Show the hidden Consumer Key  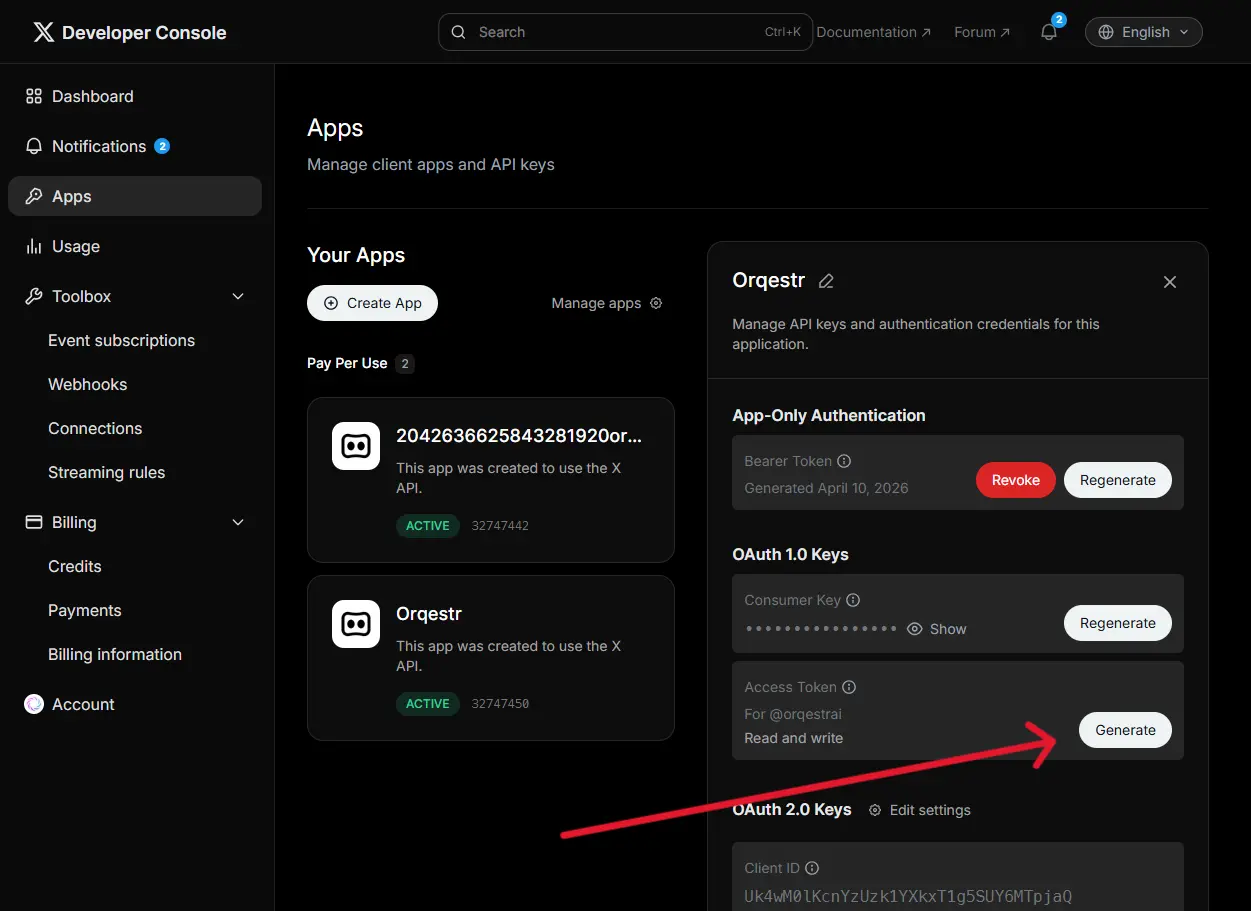tap(937, 629)
